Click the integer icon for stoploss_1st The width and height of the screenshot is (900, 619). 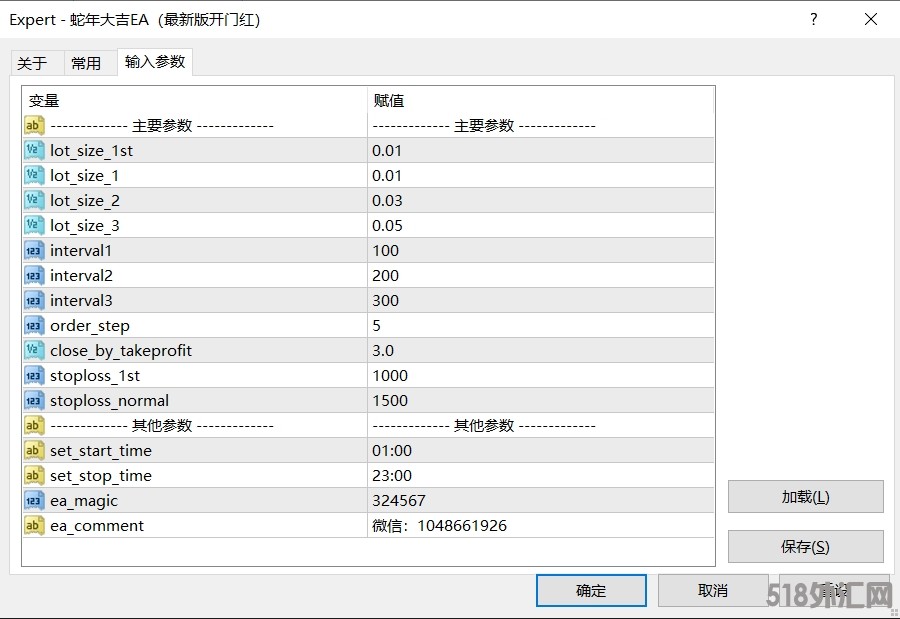[34, 376]
